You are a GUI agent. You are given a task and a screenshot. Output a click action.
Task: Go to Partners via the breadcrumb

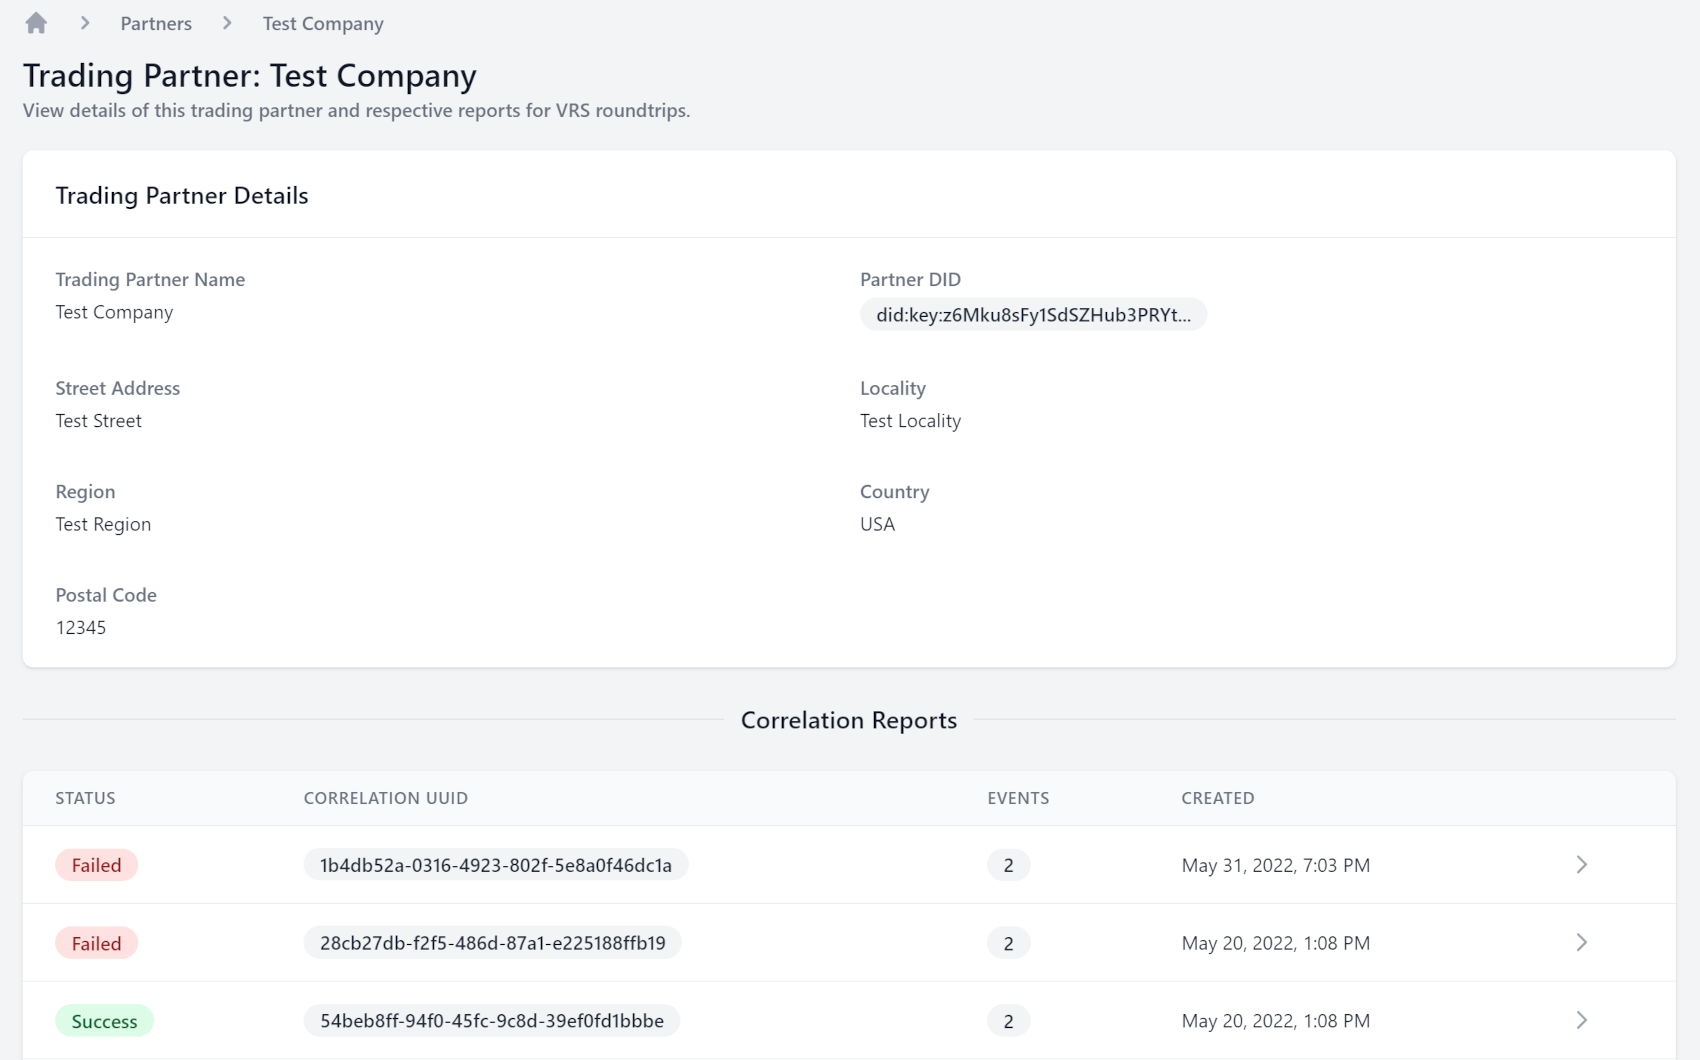[156, 23]
